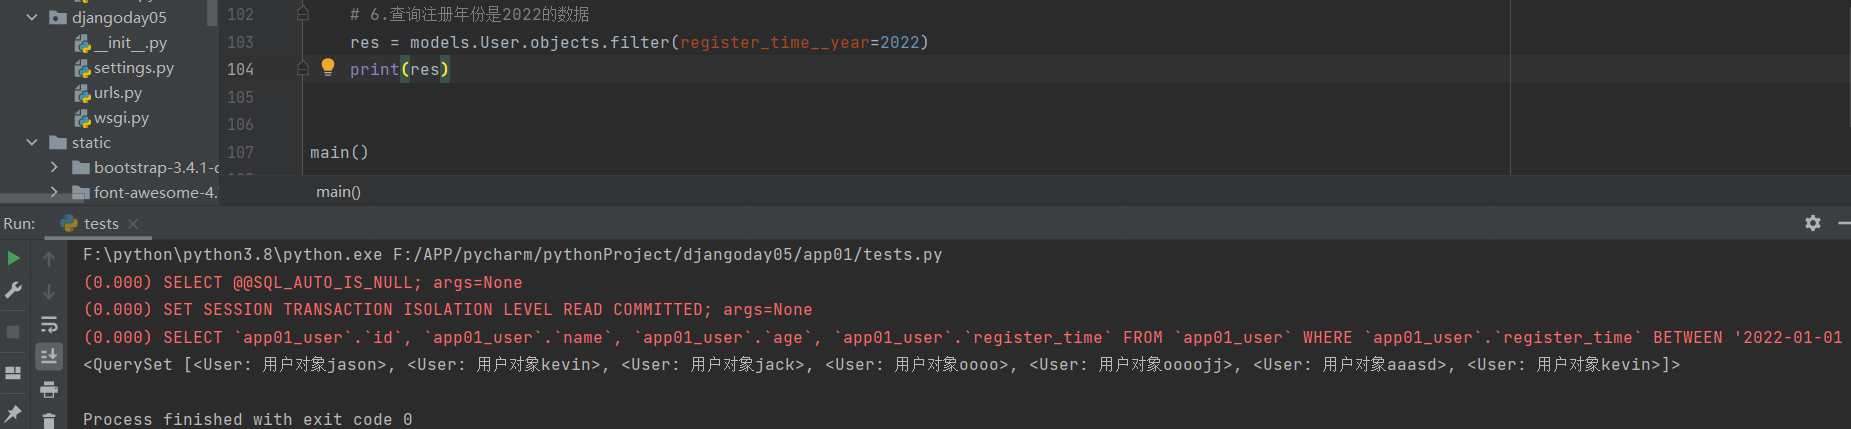Toggle soft-wrap for console output
The height and width of the screenshot is (429, 1851).
point(48,324)
